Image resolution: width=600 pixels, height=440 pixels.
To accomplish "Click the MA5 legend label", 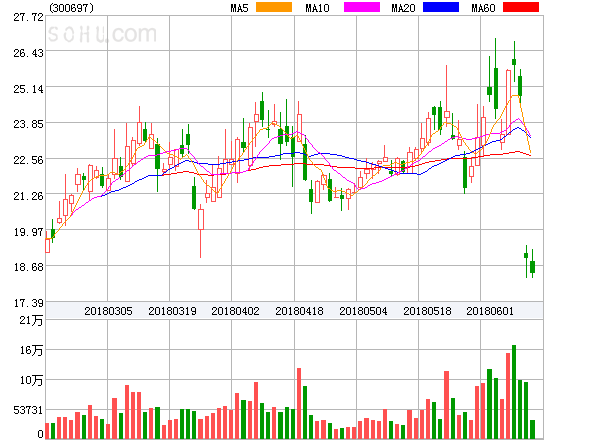I will [x=239, y=8].
